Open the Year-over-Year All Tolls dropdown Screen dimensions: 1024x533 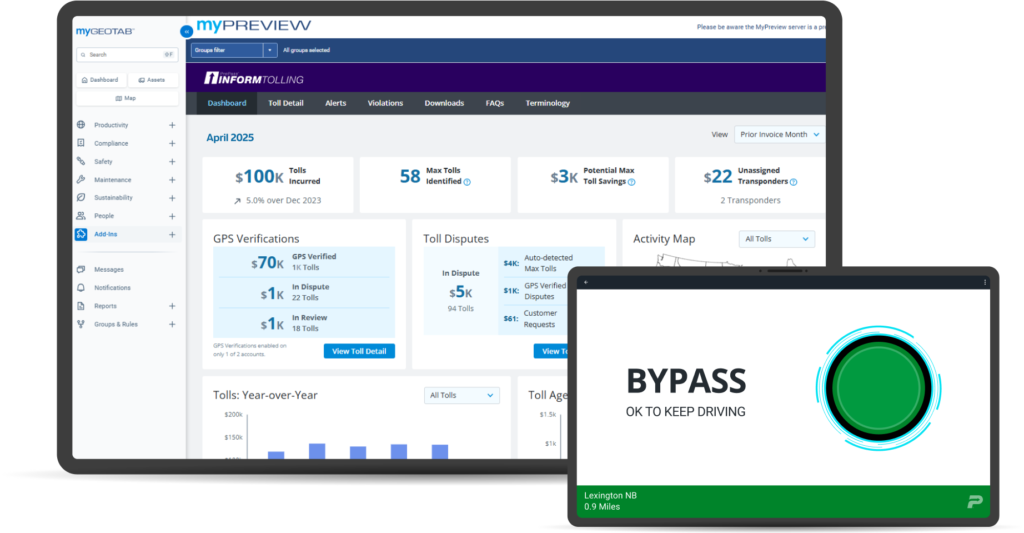[462, 395]
